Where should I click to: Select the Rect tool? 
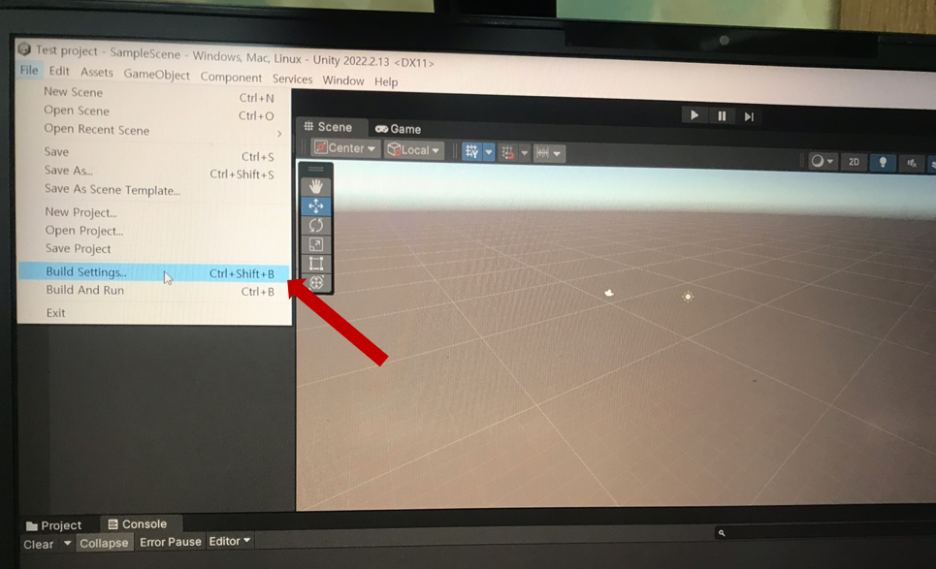[316, 263]
